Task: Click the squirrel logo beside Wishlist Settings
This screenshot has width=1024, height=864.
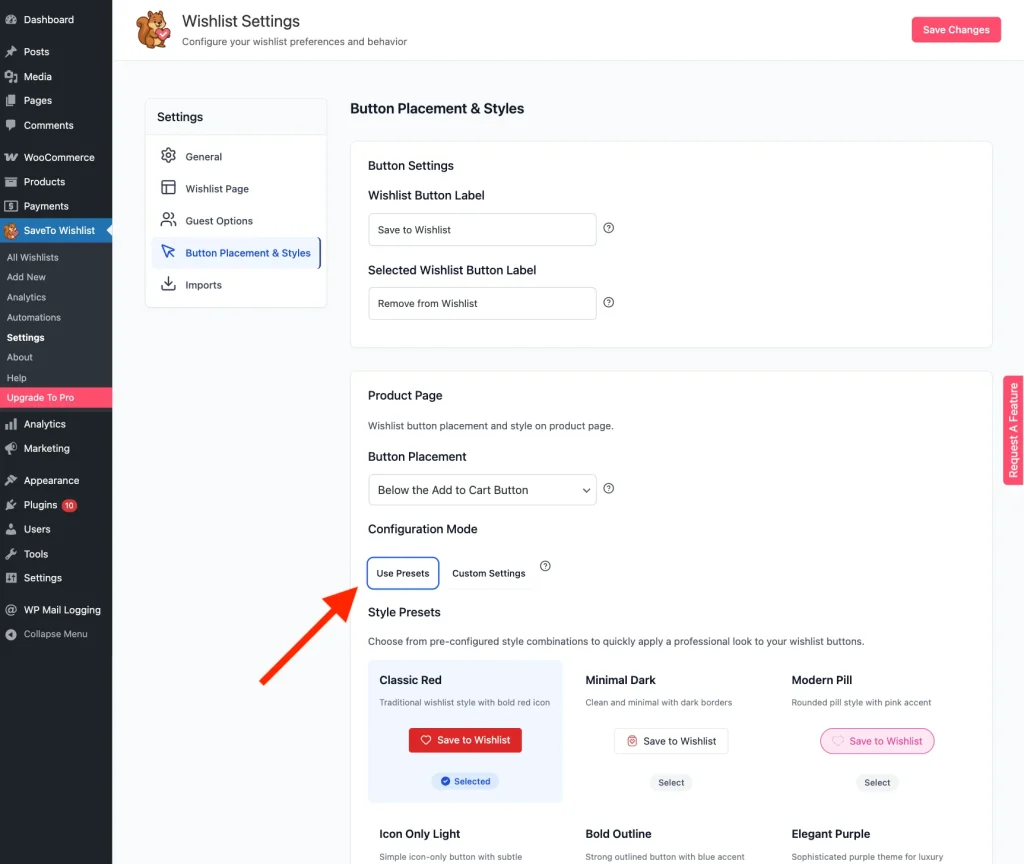Action: tap(153, 29)
